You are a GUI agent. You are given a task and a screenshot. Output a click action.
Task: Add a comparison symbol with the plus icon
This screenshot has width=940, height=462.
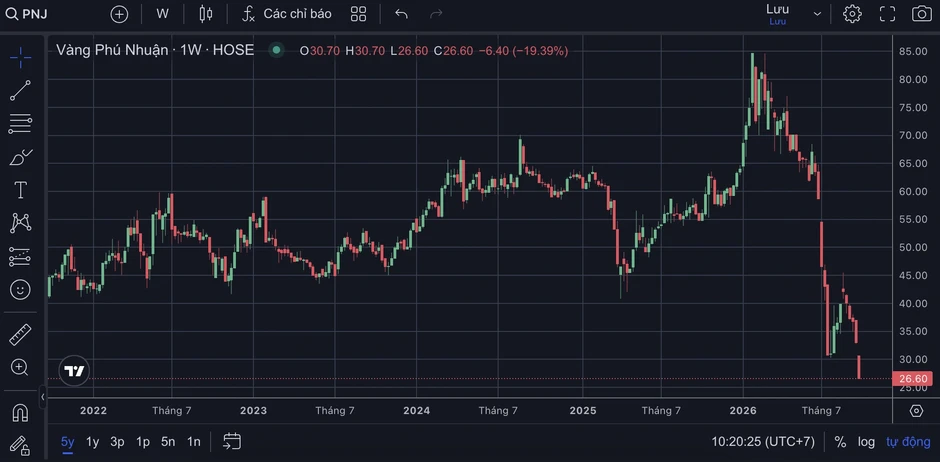point(119,14)
